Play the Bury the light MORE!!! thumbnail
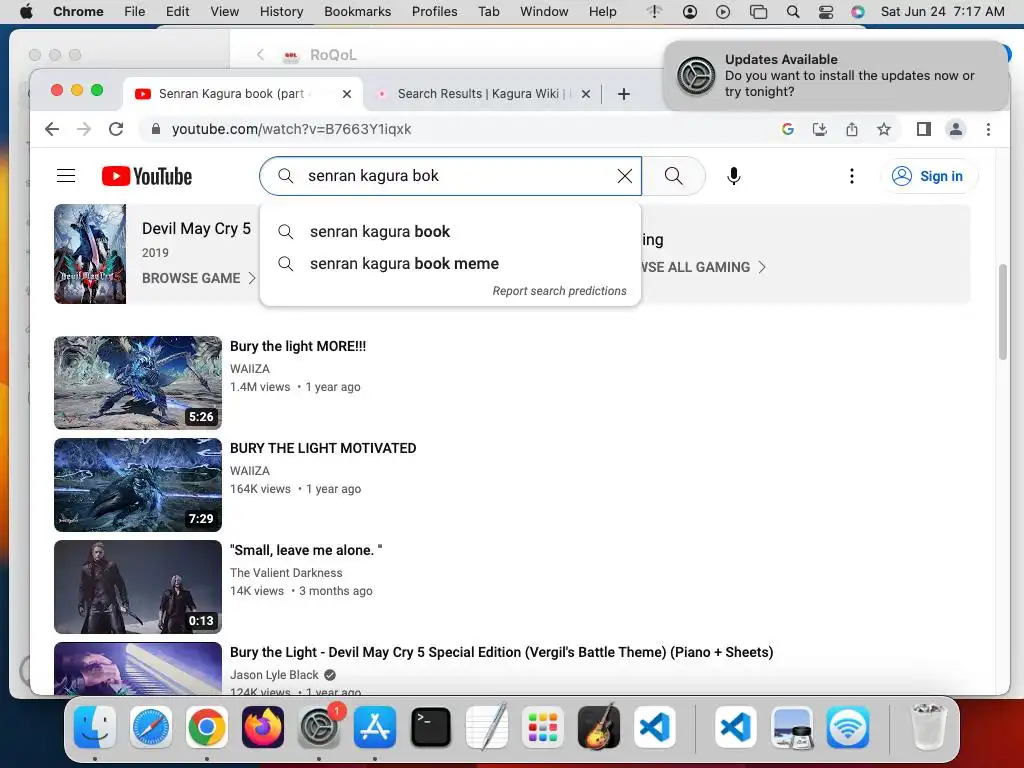 138,383
